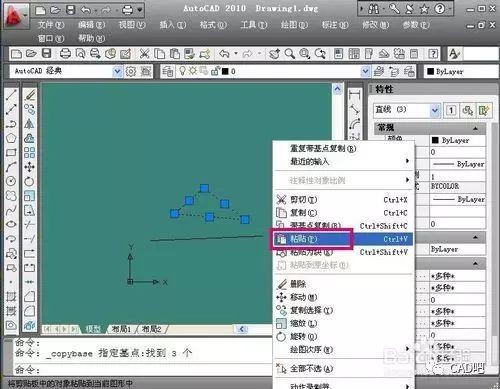Click ByLayer color value in Properties
500x389 pixels.
coord(457,140)
